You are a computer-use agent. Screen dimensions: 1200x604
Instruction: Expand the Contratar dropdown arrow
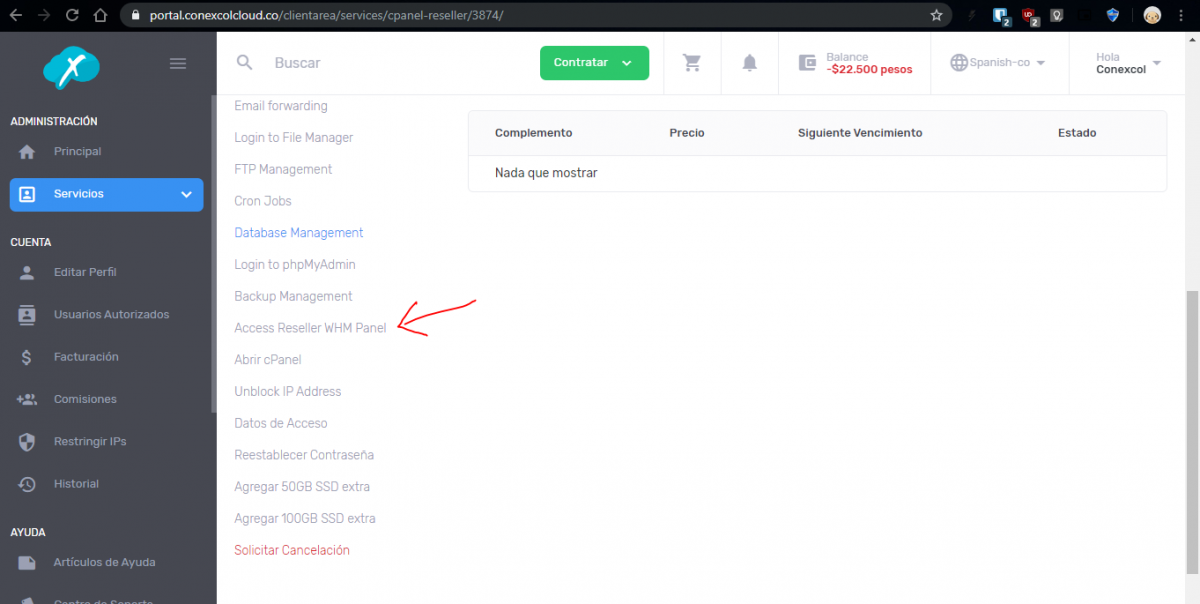tap(625, 62)
